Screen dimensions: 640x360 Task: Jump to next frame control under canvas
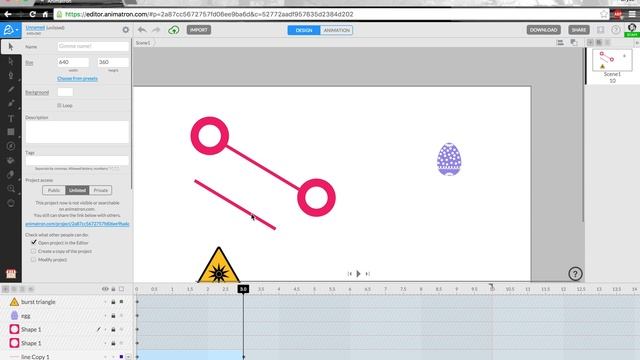pyautogui.click(x=367, y=274)
